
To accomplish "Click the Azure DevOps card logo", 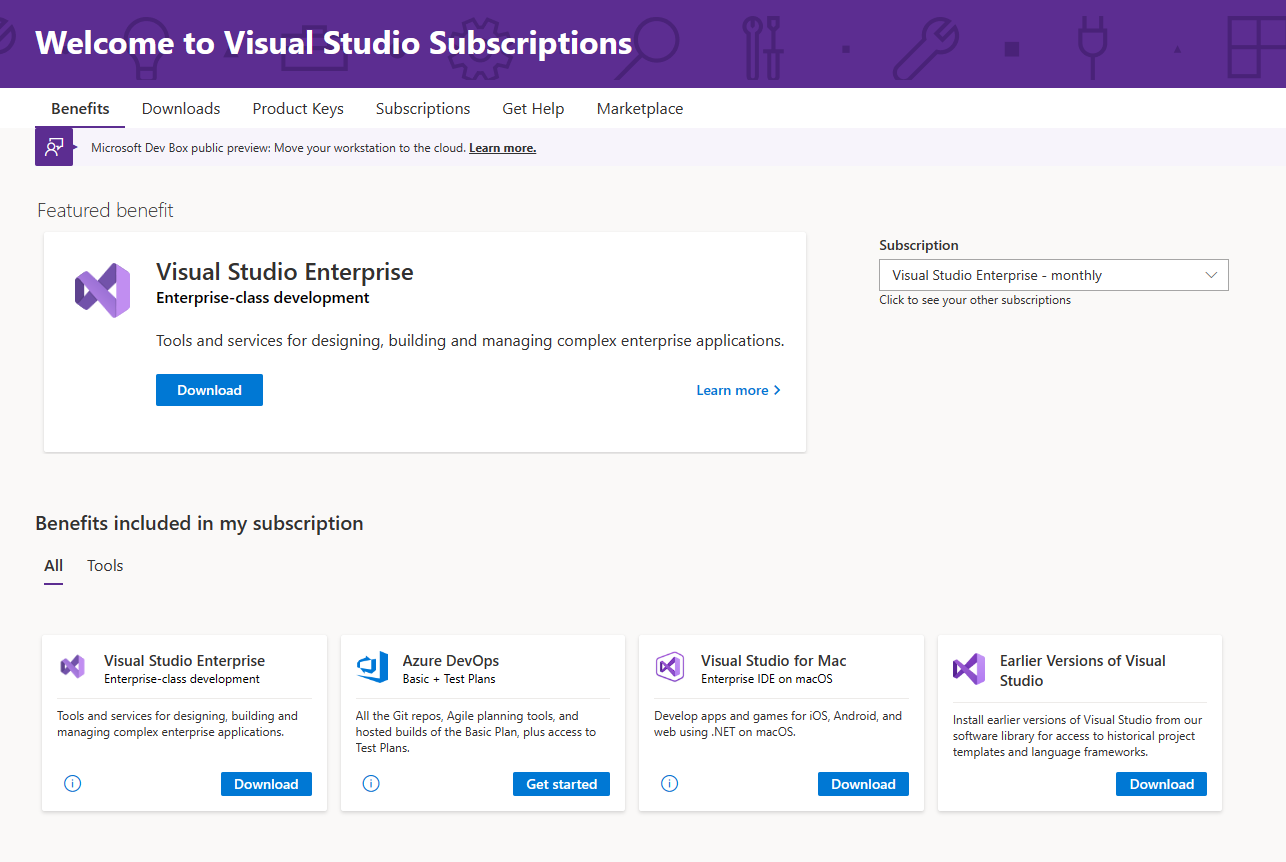I will [x=372, y=667].
